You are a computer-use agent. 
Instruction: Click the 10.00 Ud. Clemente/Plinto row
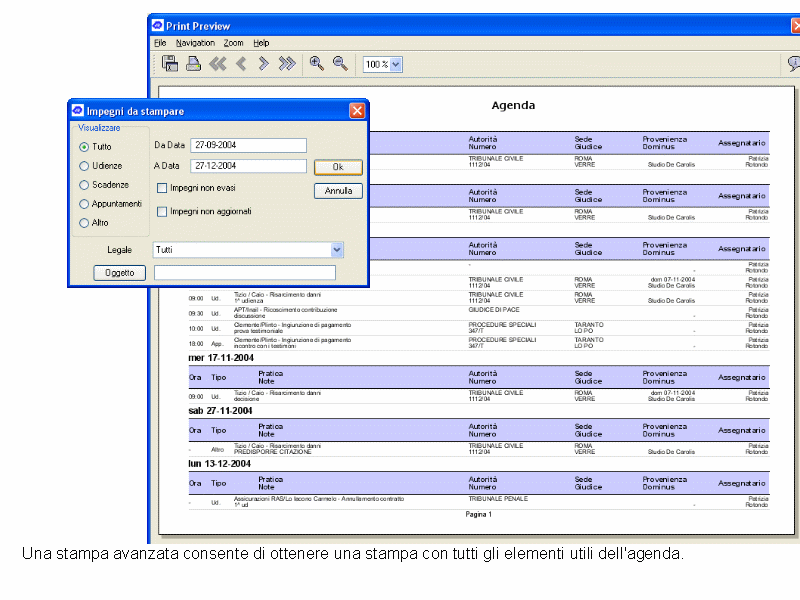(479, 328)
